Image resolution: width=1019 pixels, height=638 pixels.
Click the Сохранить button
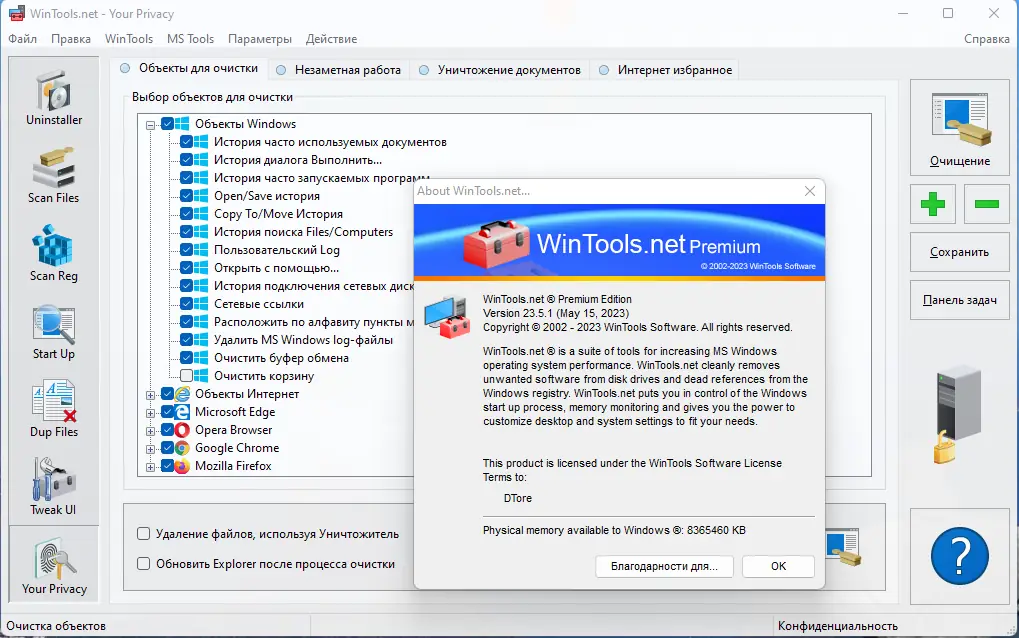(x=960, y=252)
